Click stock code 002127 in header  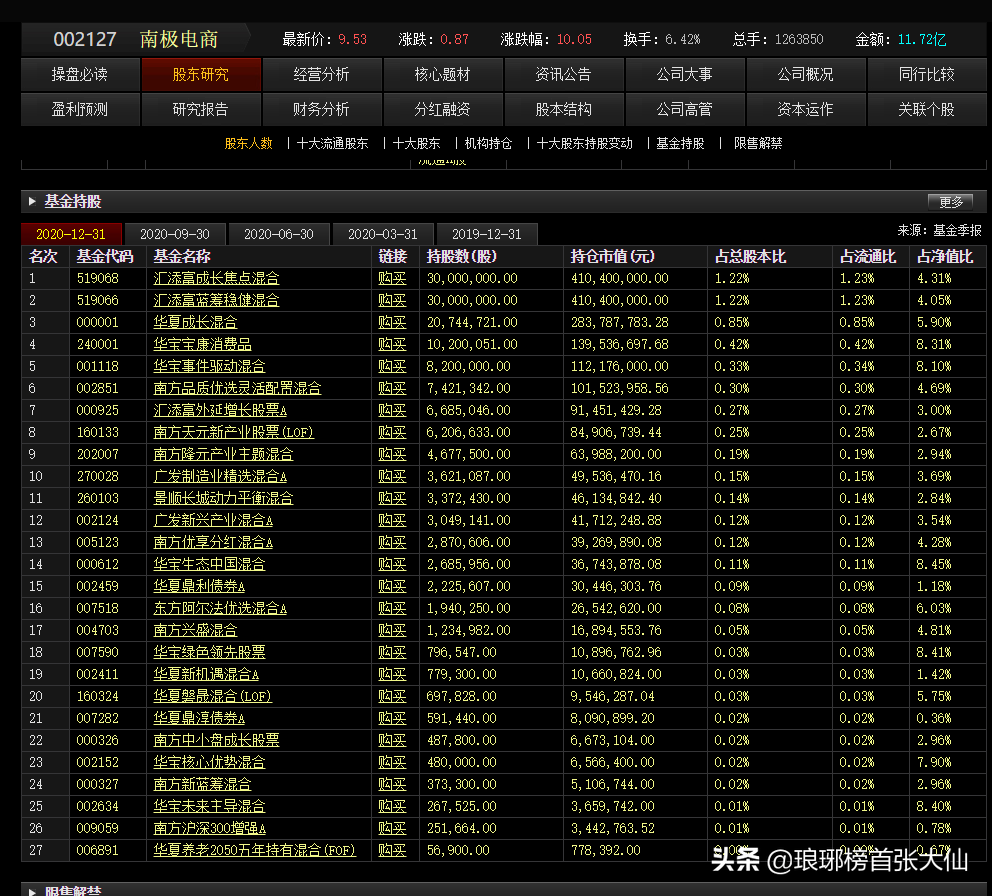[85, 39]
